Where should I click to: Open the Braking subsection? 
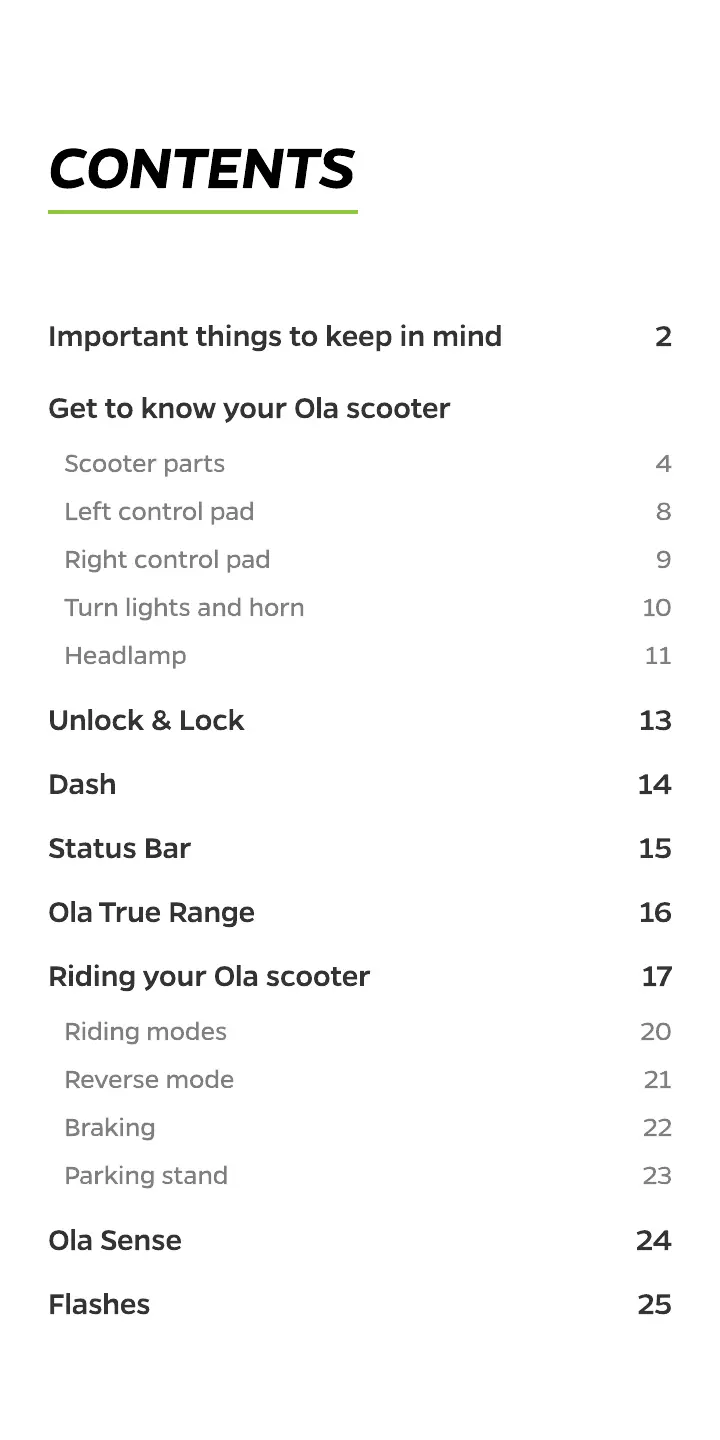point(110,1128)
